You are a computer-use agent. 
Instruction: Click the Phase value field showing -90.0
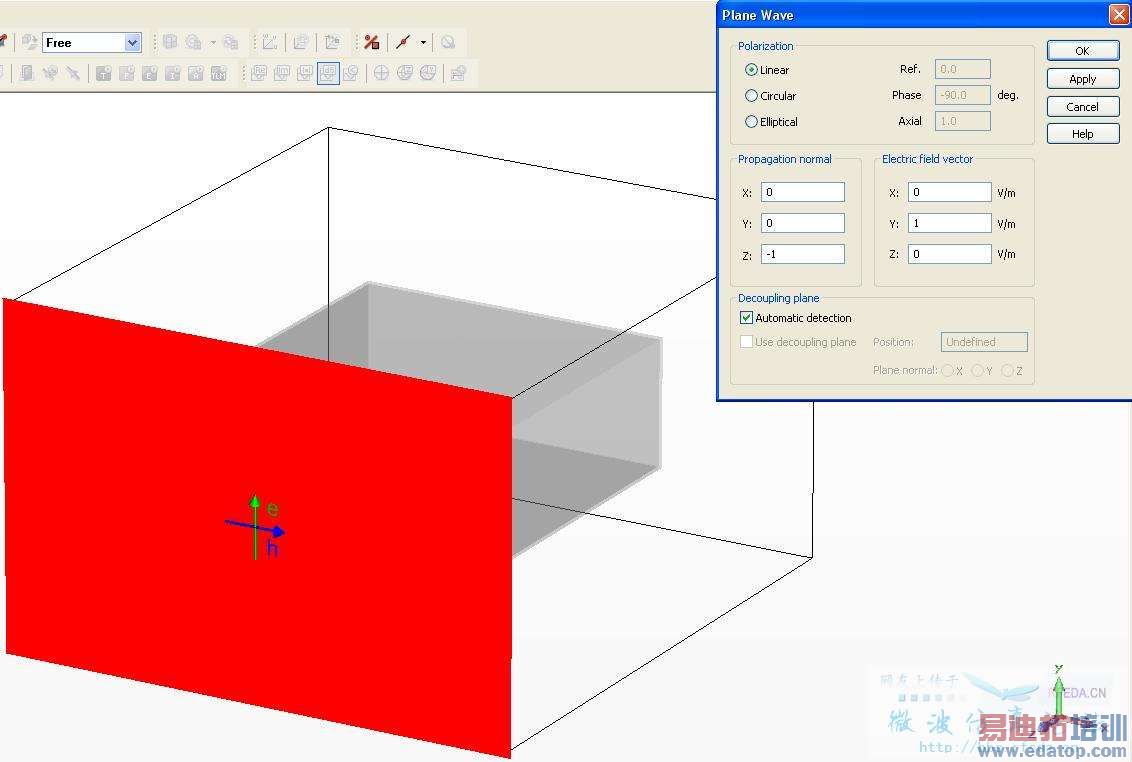(963, 95)
